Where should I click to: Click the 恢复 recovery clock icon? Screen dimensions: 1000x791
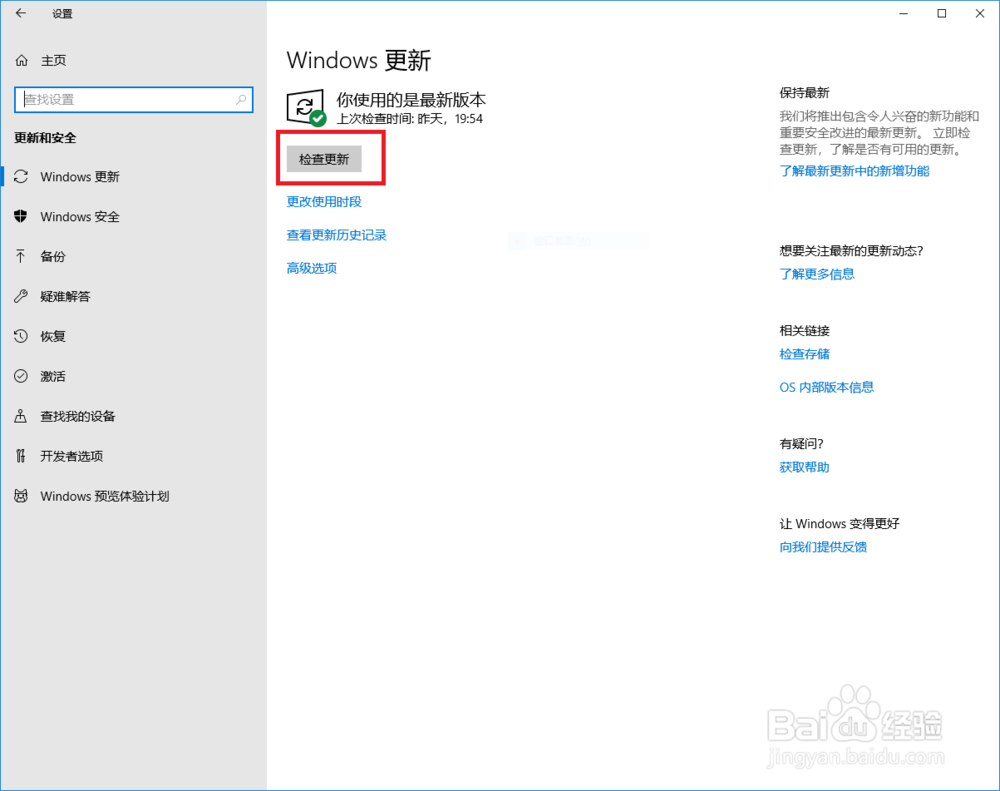click(x=21, y=336)
